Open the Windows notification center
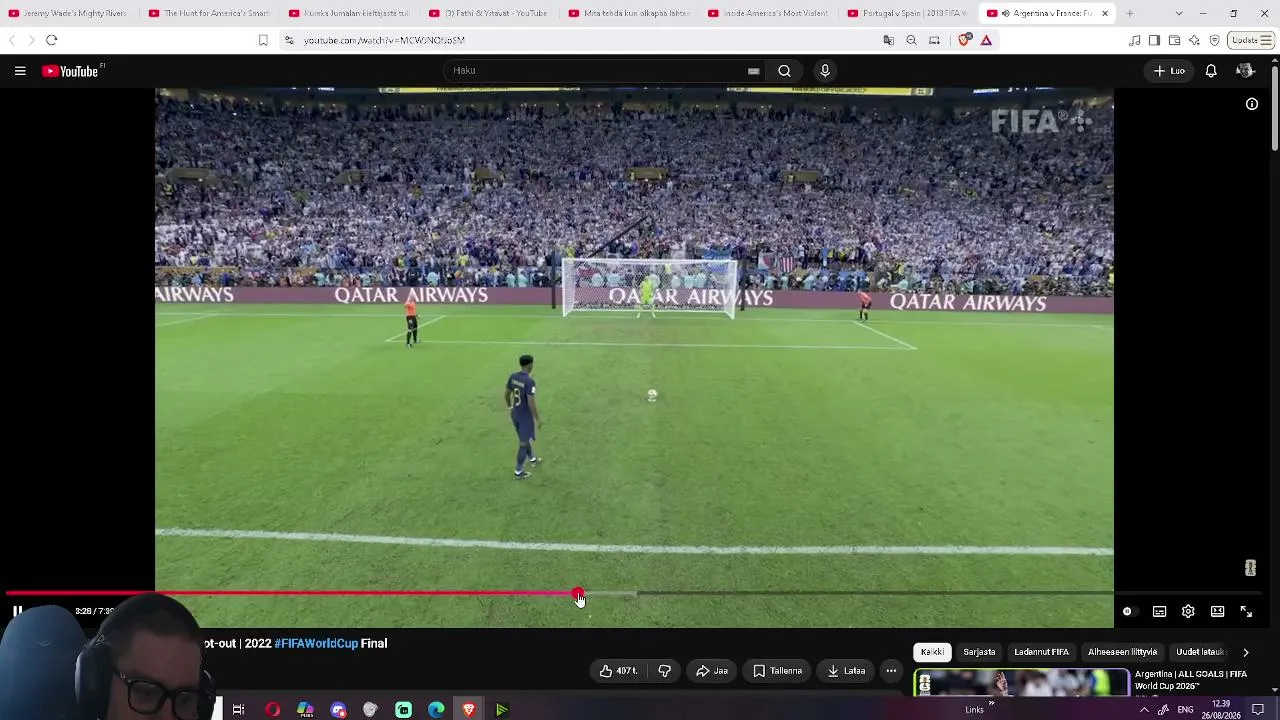 click(x=1258, y=710)
